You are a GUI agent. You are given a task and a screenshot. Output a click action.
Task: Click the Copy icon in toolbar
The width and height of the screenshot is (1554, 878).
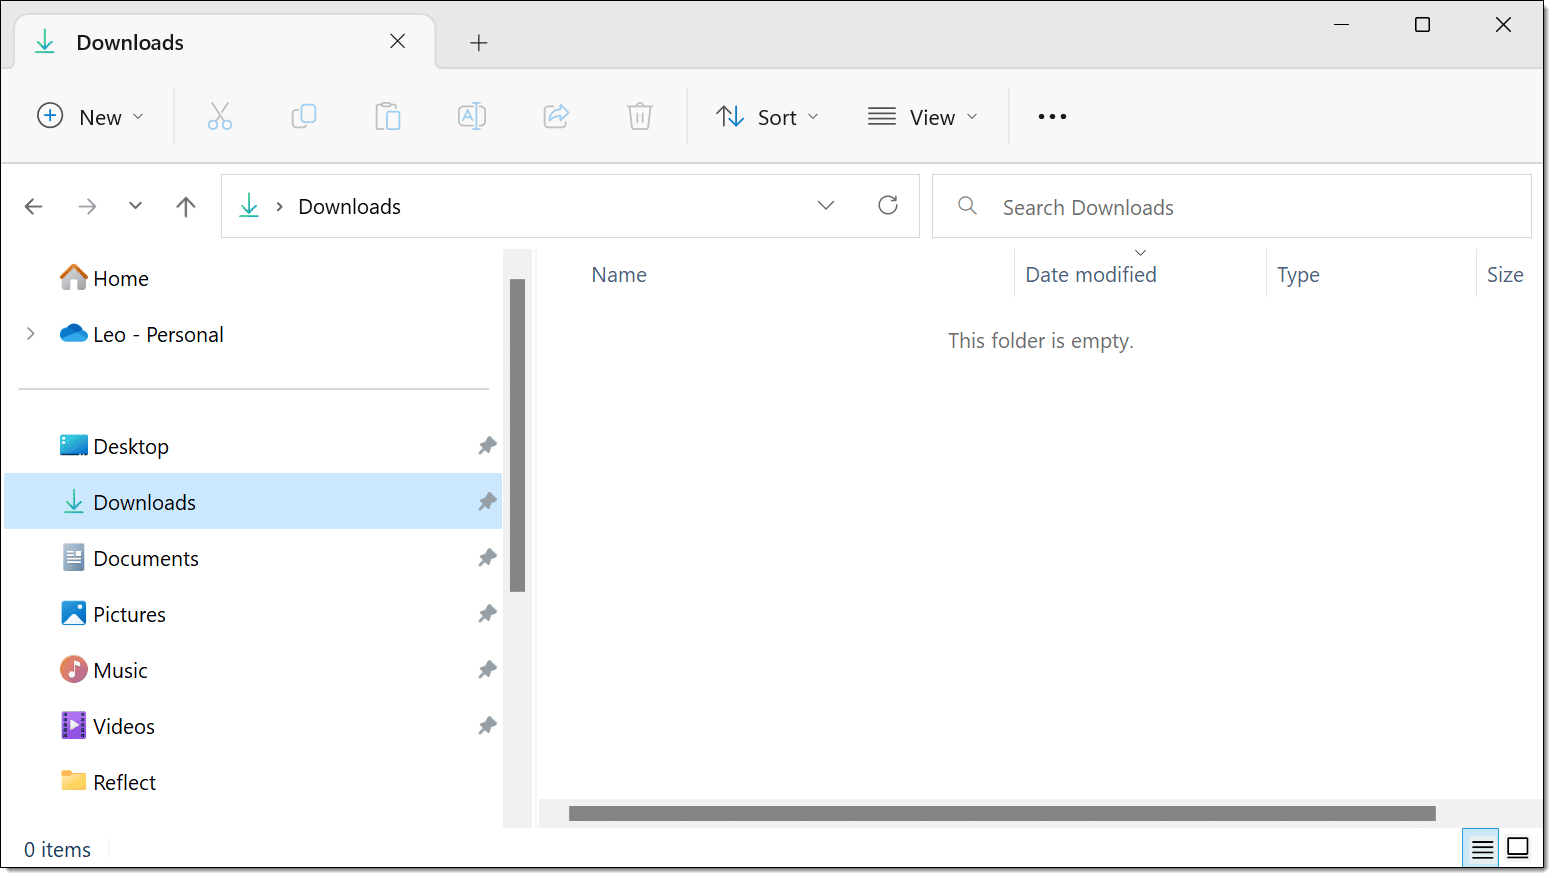304,117
